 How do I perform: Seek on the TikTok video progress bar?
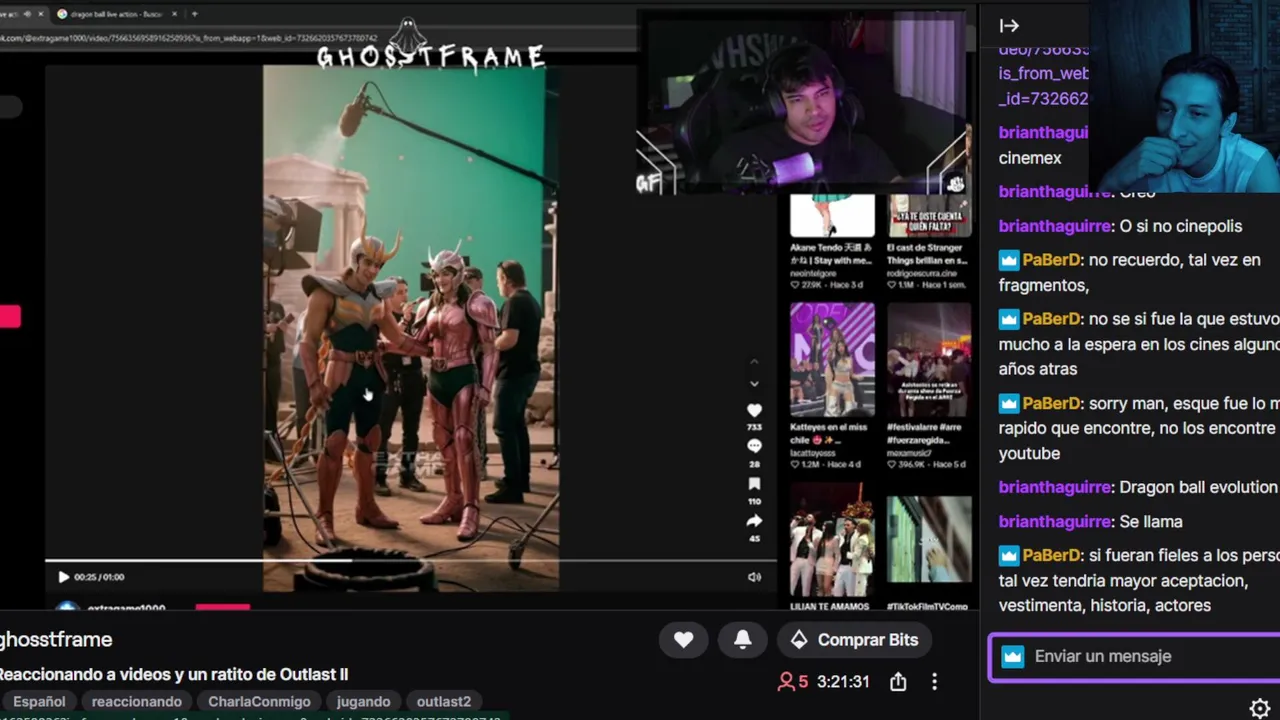click(x=410, y=561)
